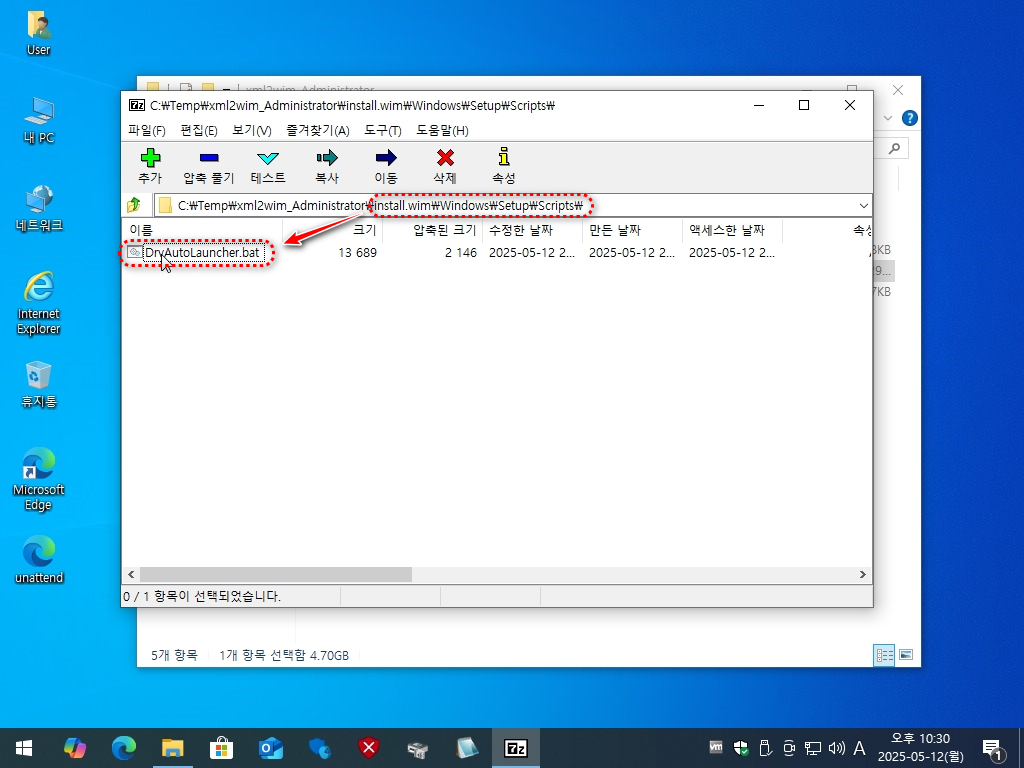The height and width of the screenshot is (768, 1024).
Task: Go up one folder level icon
Action: [134, 205]
